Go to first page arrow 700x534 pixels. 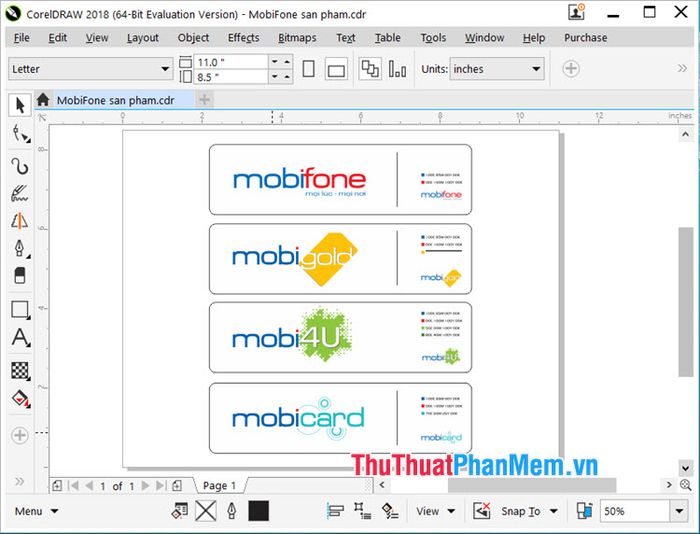point(74,485)
